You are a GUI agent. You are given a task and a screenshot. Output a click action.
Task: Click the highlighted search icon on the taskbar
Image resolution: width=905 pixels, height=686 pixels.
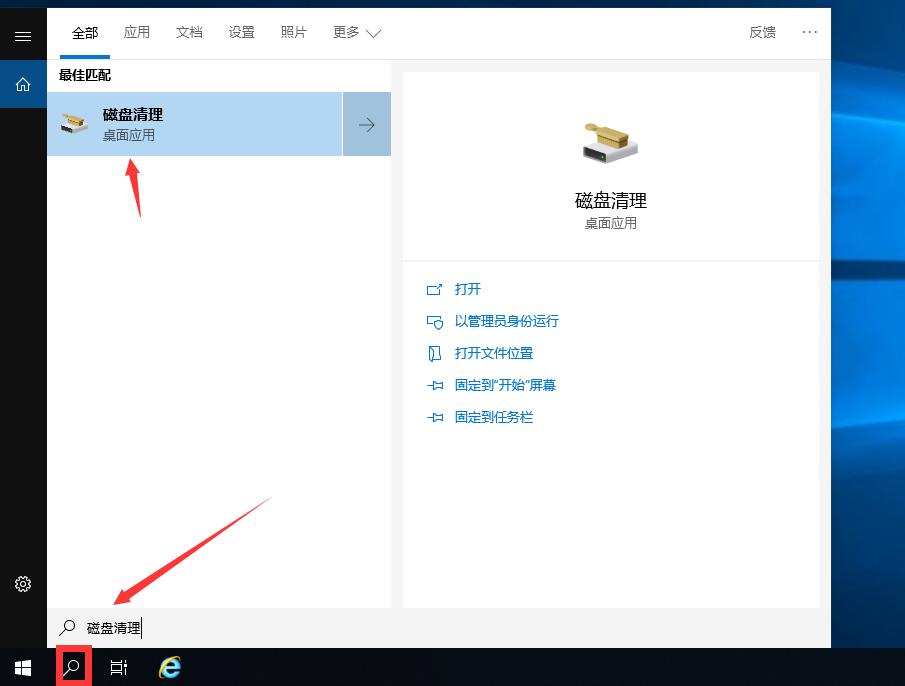(x=72, y=666)
